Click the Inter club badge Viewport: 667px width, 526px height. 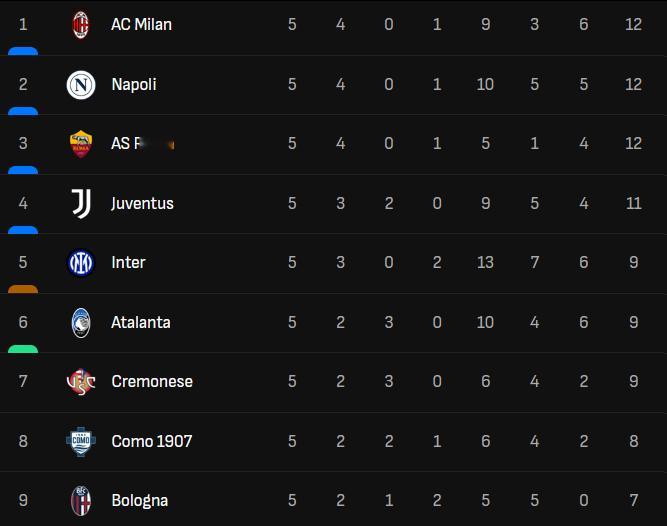point(81,263)
